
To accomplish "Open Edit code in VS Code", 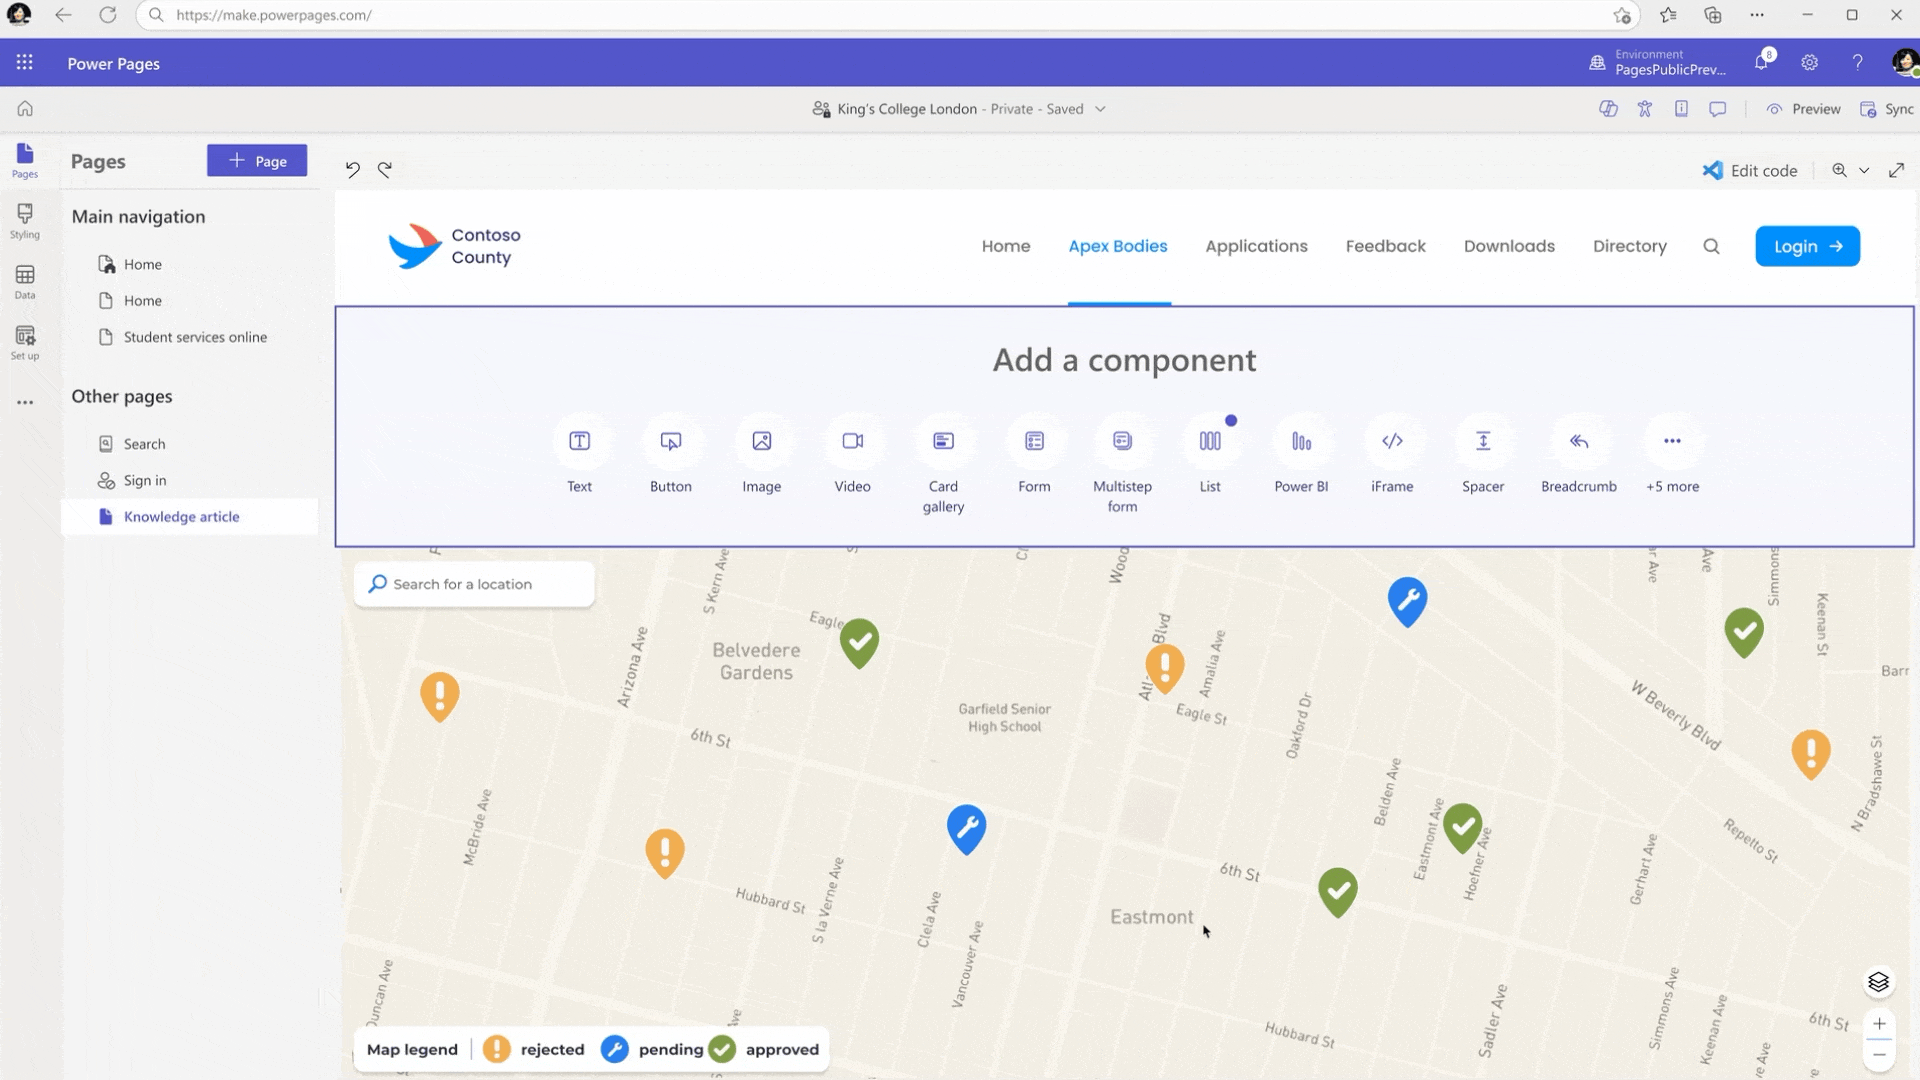I will [x=1750, y=171].
